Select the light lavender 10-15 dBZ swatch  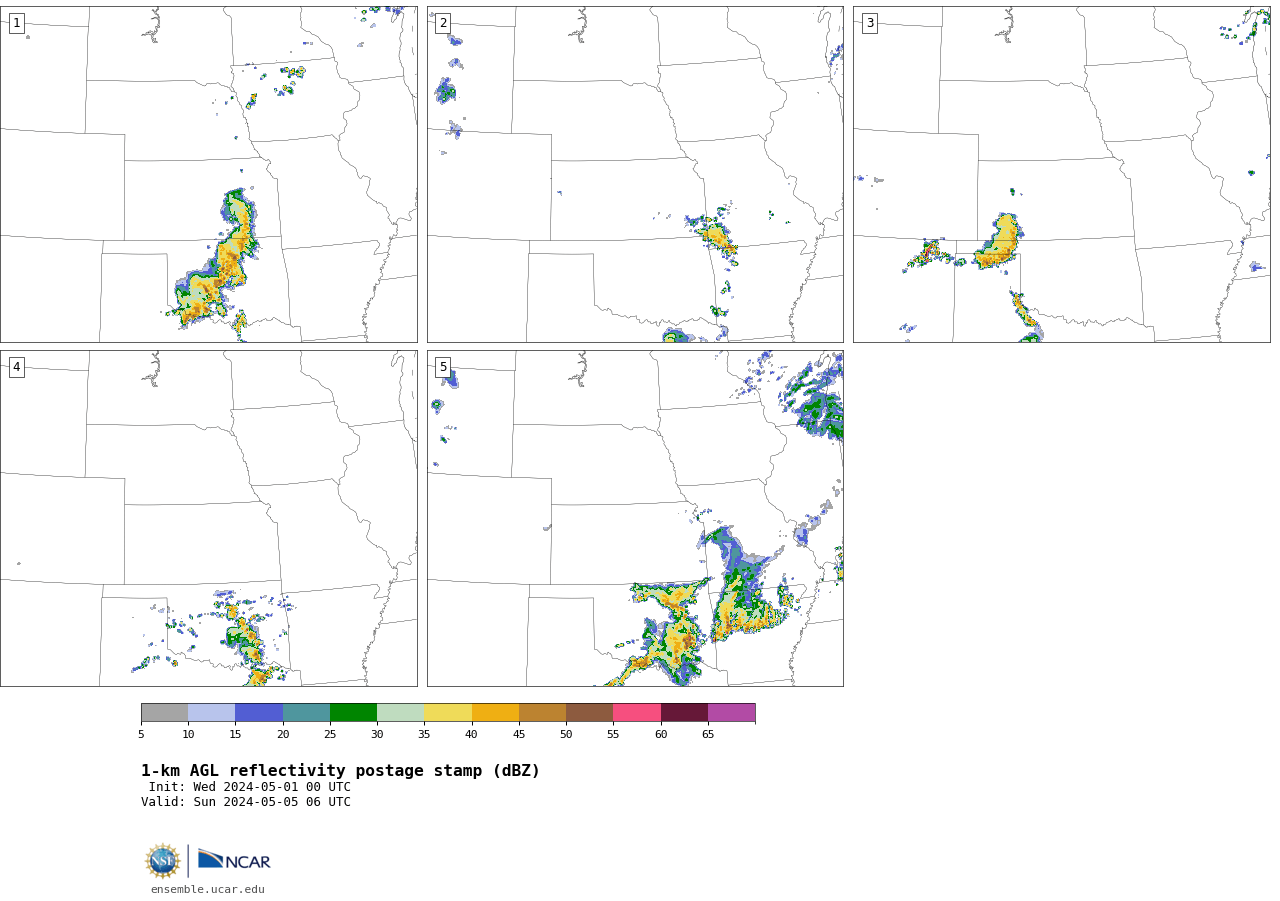pyautogui.click(x=212, y=713)
